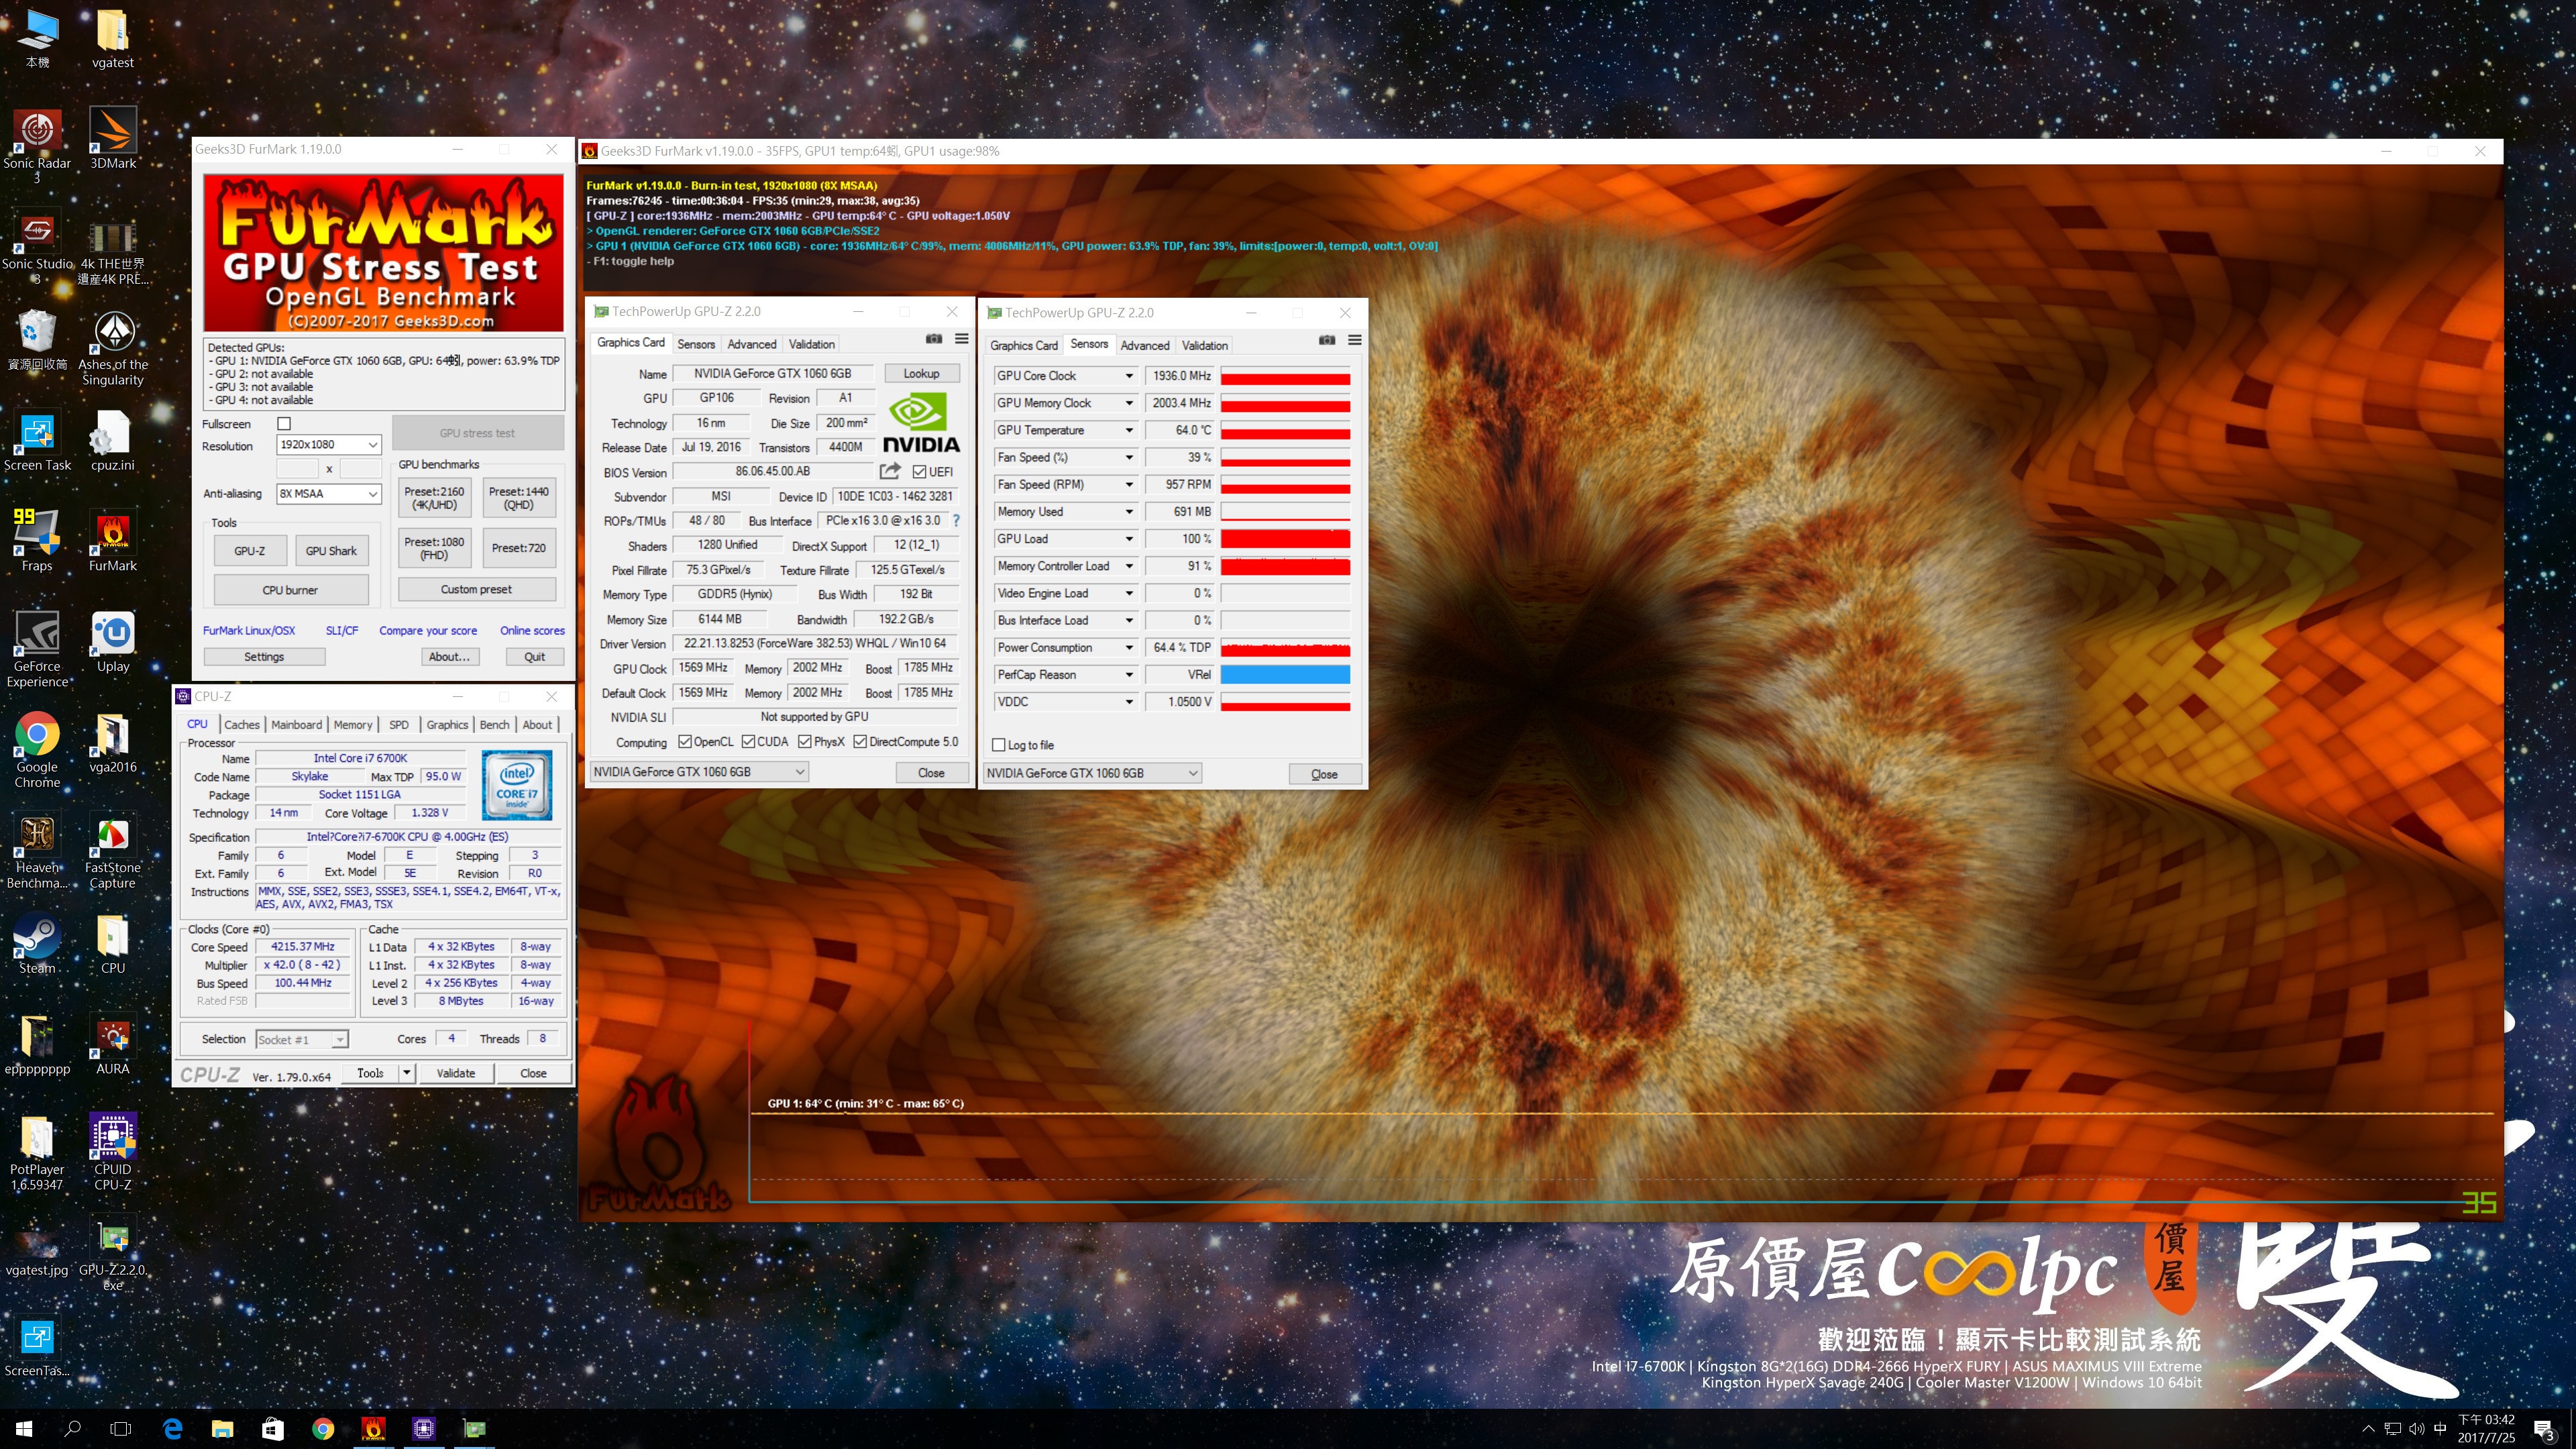
Task: Open the Online scores link
Action: point(532,631)
